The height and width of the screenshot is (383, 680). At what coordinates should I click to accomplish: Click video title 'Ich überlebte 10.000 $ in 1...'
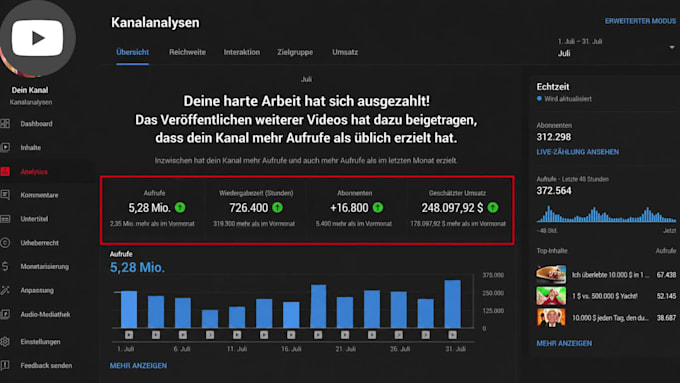click(611, 275)
